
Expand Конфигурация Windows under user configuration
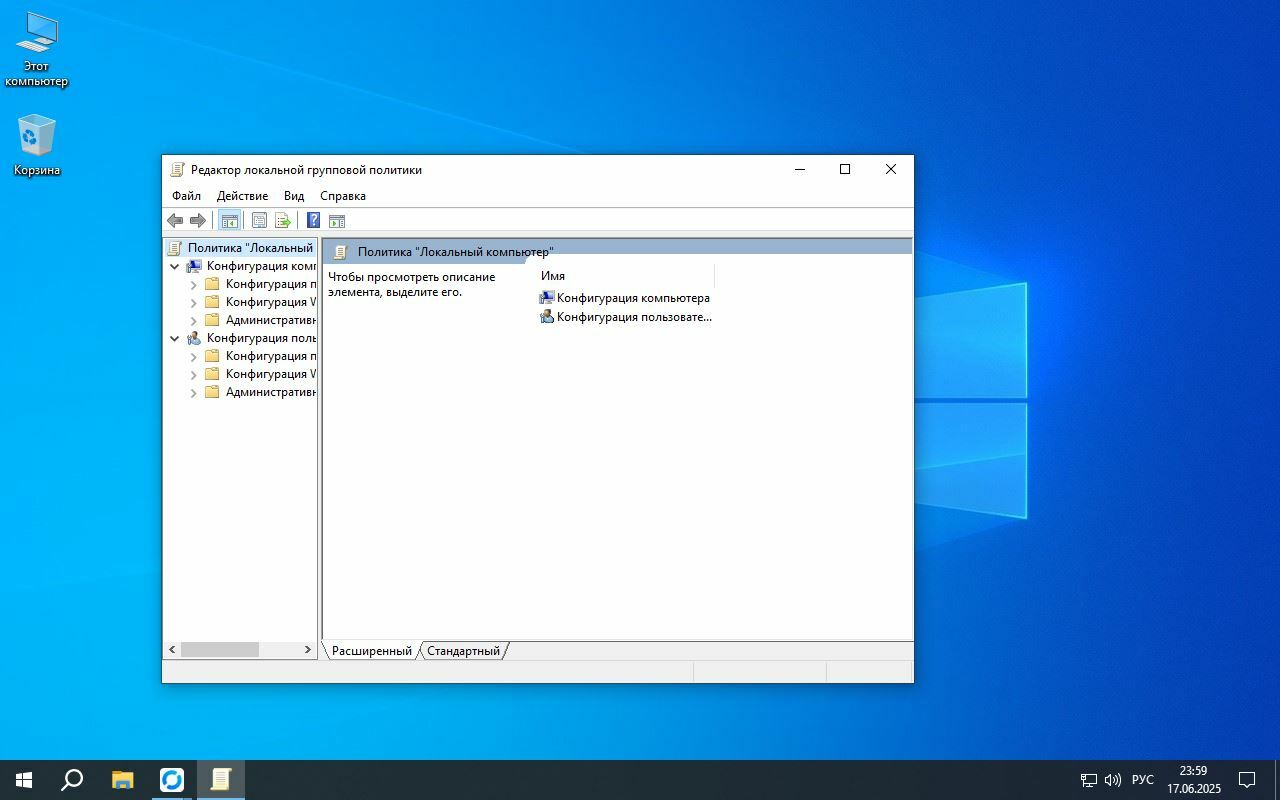194,375
